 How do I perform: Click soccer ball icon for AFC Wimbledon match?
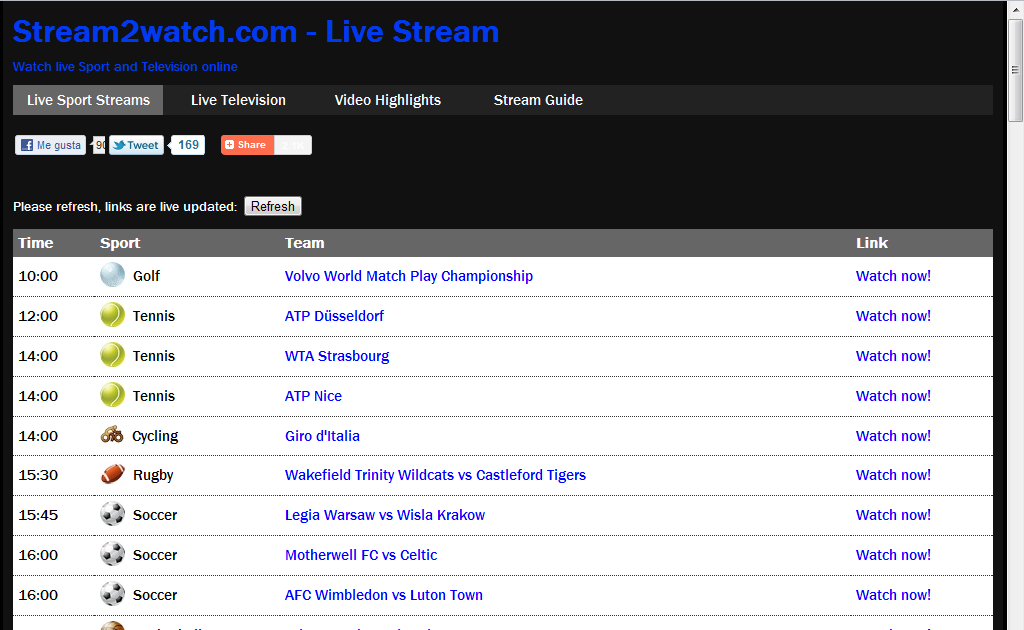coord(113,595)
